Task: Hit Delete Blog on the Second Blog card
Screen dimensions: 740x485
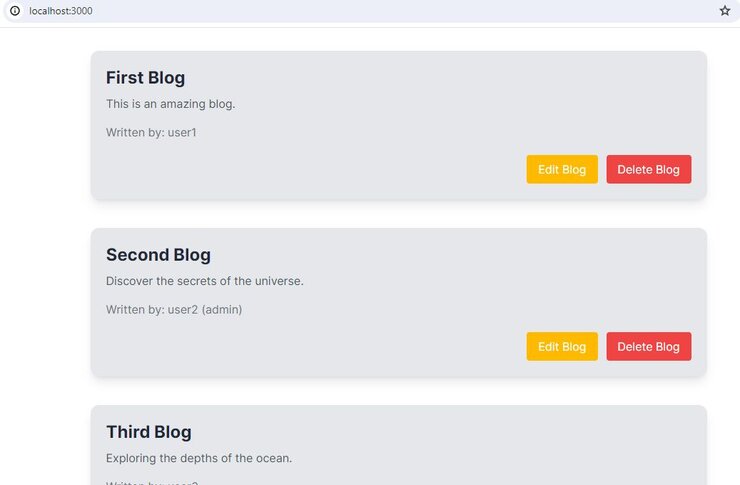Action: [x=648, y=346]
